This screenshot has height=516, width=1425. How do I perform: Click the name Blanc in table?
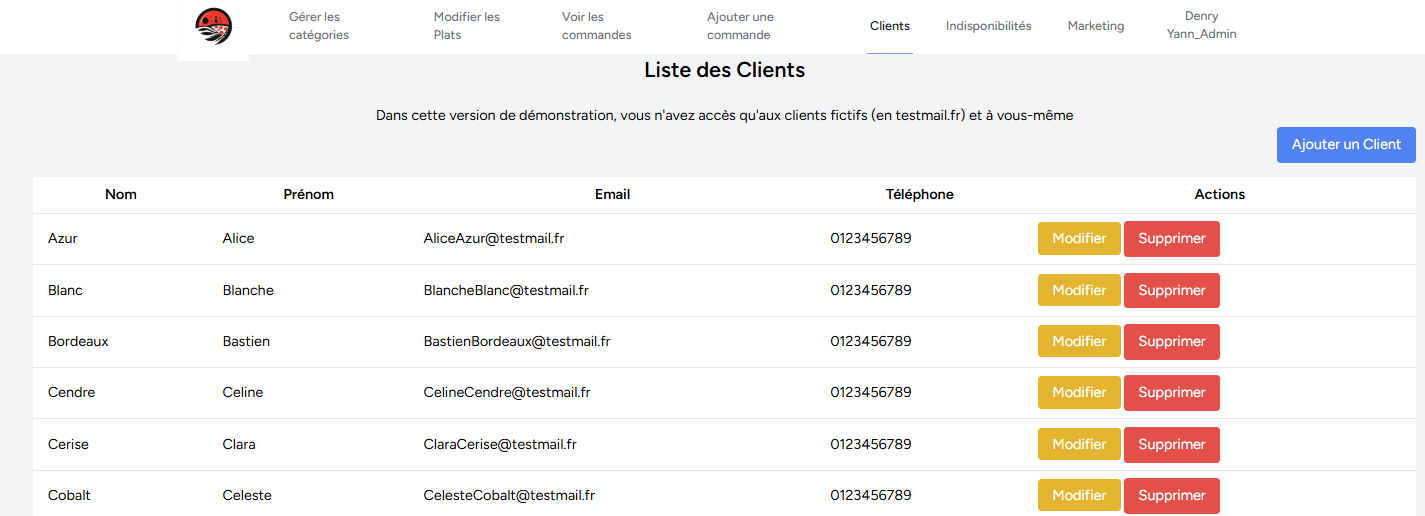pos(65,290)
